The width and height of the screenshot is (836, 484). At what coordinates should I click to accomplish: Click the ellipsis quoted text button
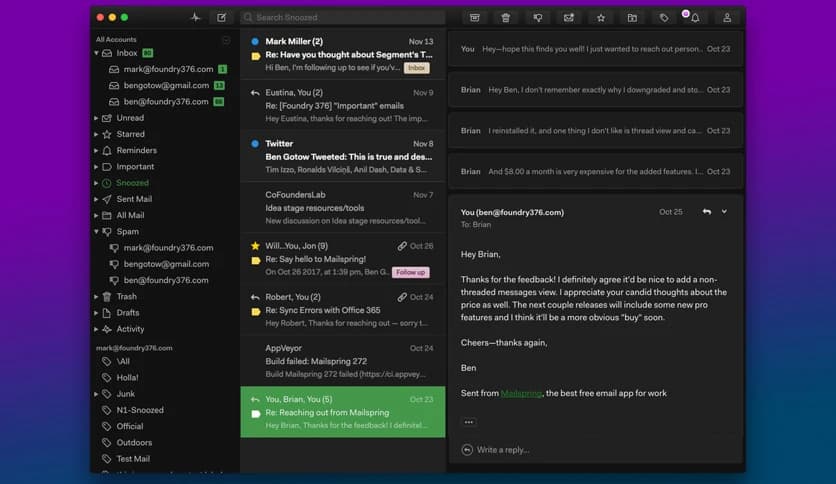click(x=469, y=422)
